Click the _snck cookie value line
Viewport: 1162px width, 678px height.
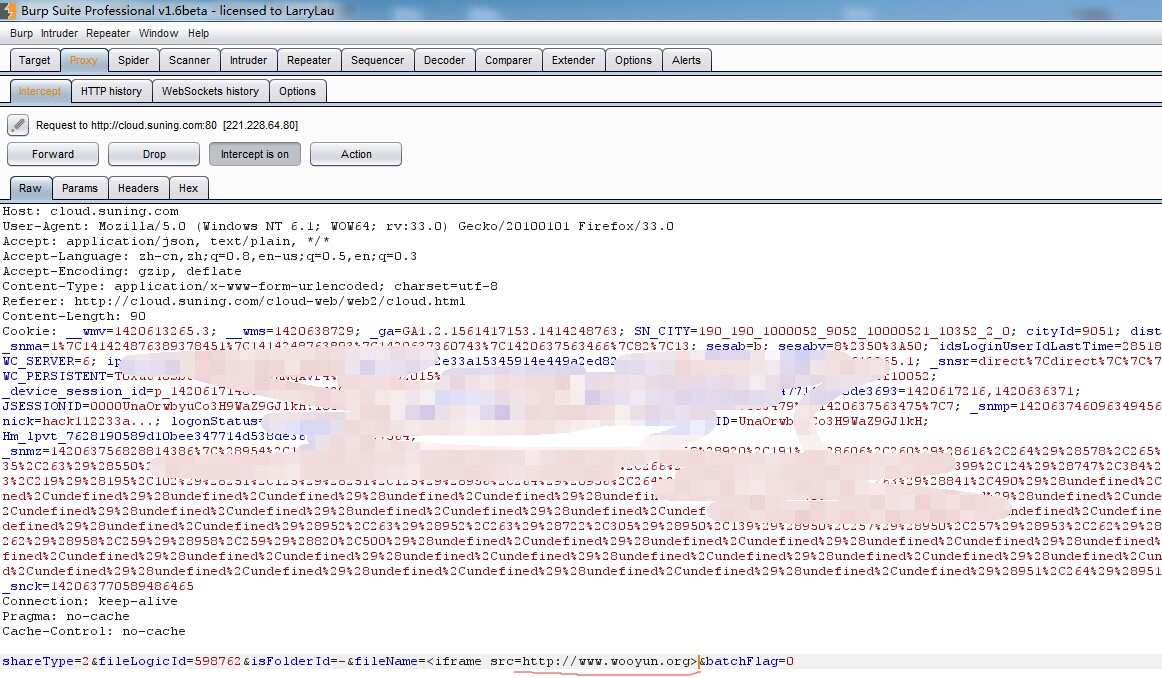point(98,586)
